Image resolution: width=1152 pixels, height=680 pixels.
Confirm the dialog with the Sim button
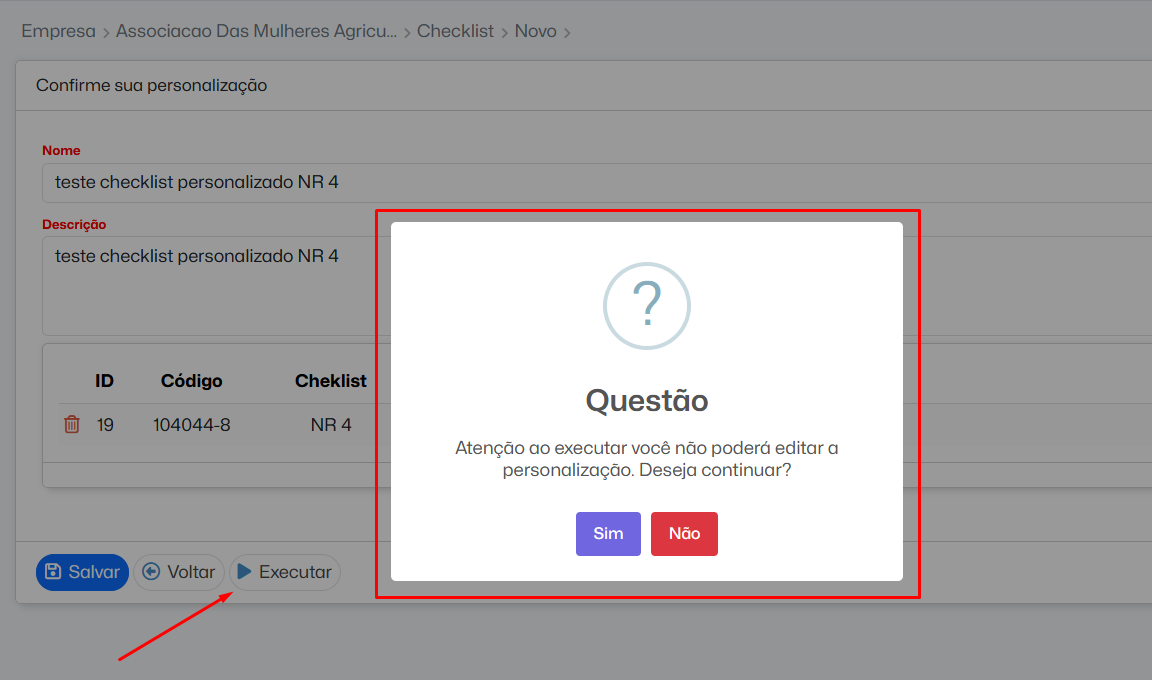point(608,534)
